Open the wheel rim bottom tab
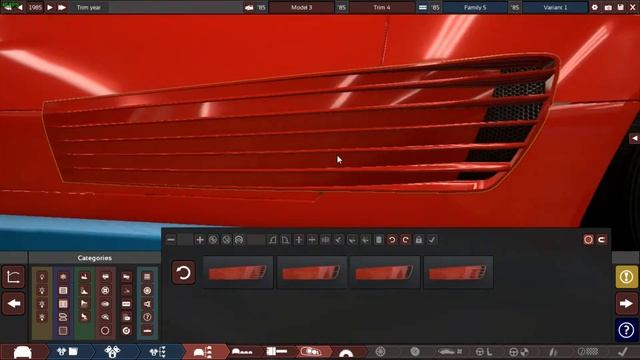640x360 pixels. point(380,351)
